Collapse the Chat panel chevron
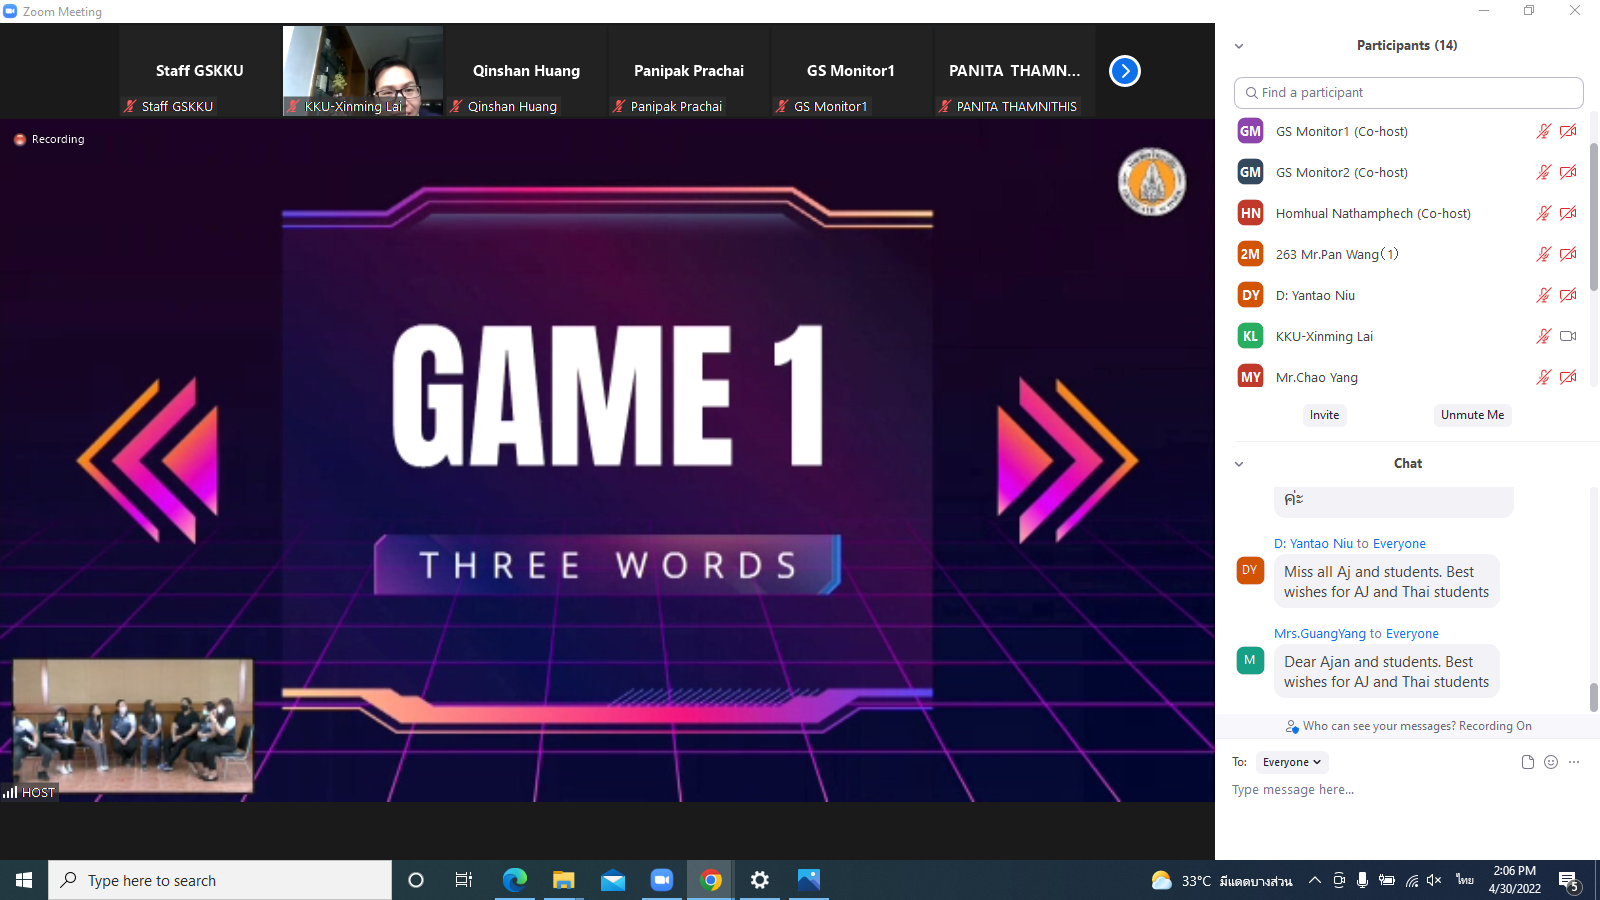Screen dimensions: 1600x900 (x=1239, y=464)
